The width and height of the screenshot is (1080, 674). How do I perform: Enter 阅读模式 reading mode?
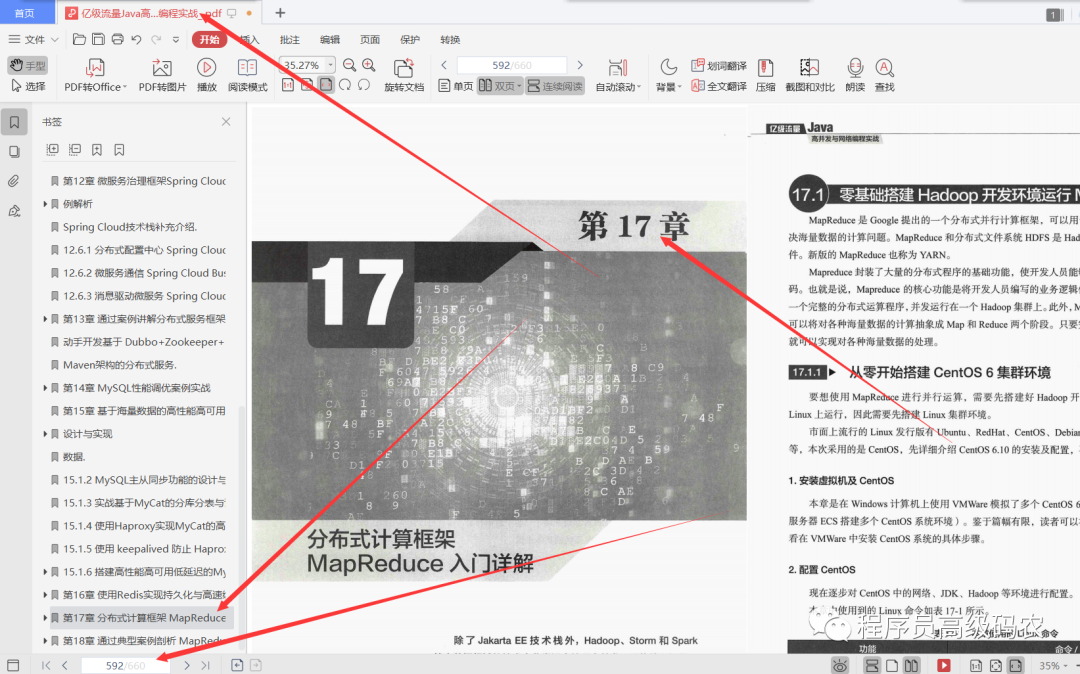pos(247,67)
